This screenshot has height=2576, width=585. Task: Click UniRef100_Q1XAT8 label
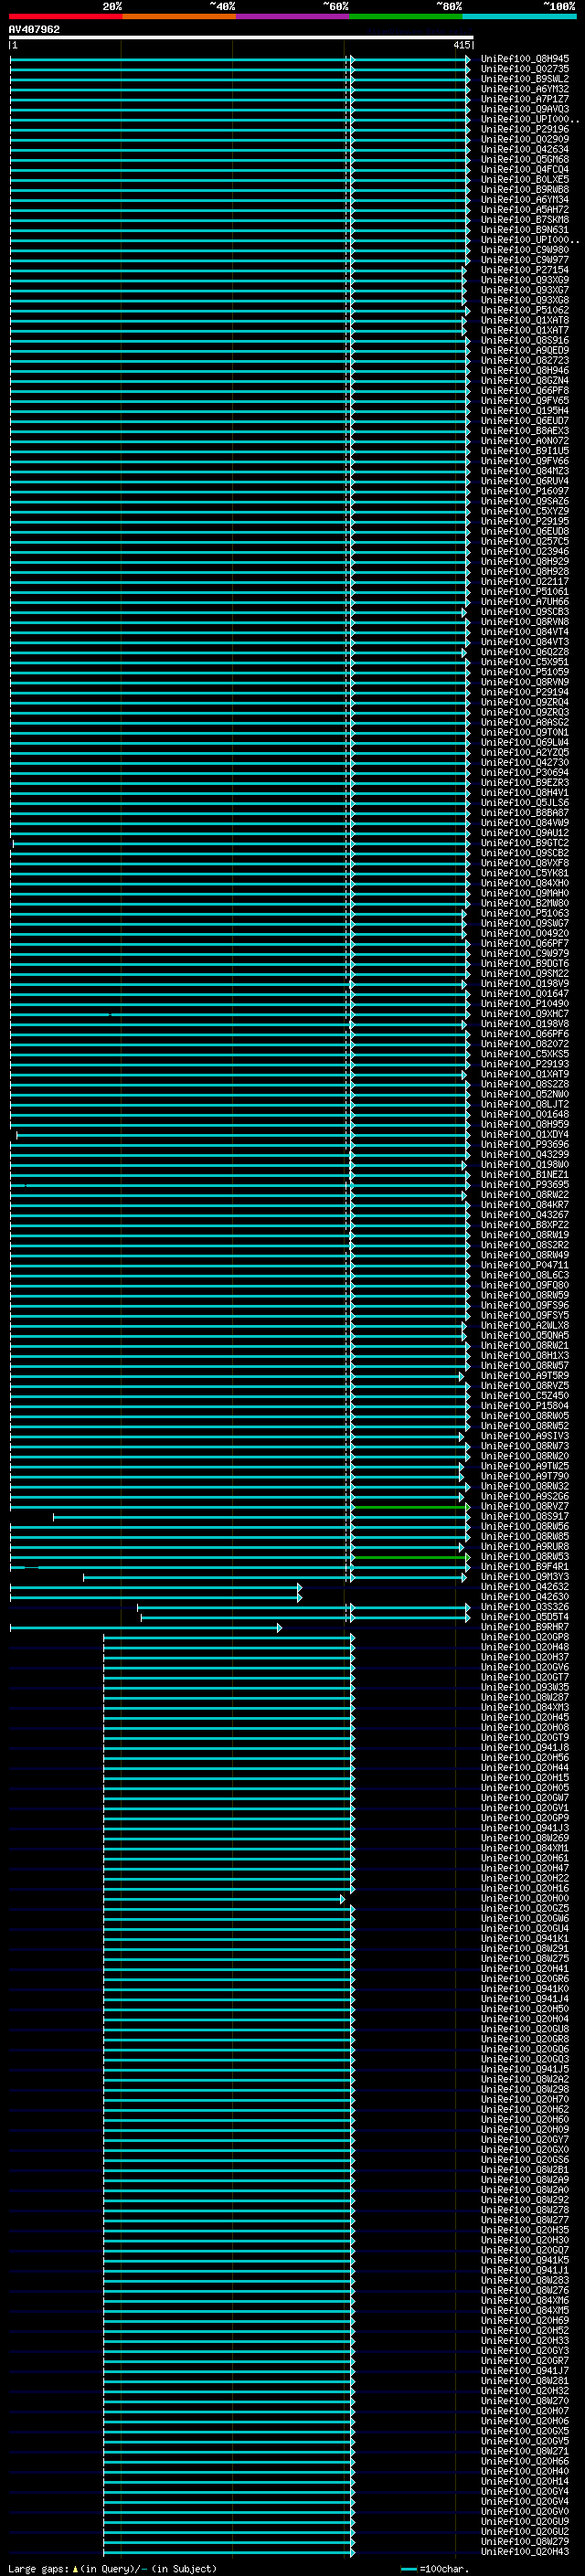[x=525, y=320]
